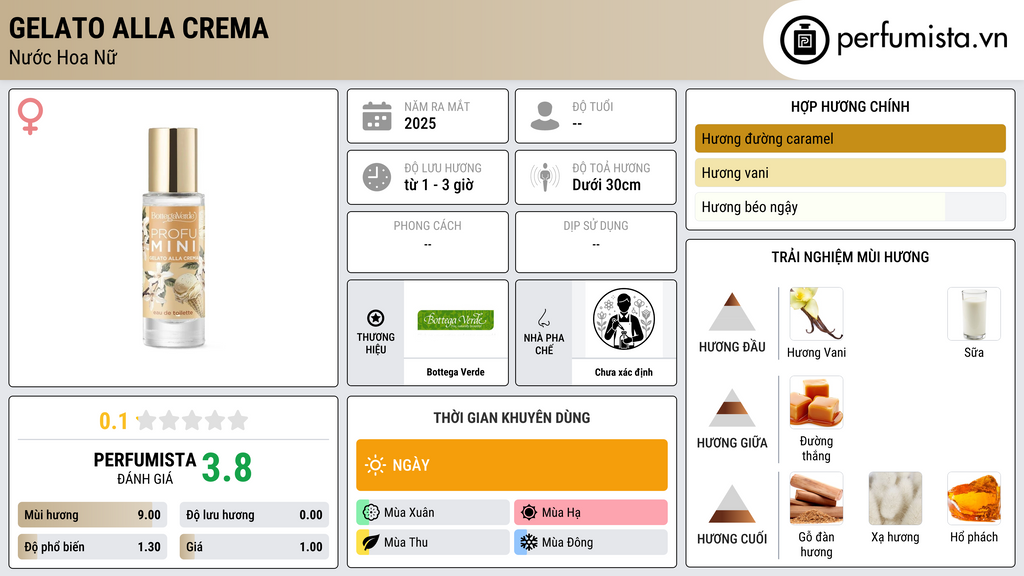Click the Hợp hương chính heading

point(850,106)
